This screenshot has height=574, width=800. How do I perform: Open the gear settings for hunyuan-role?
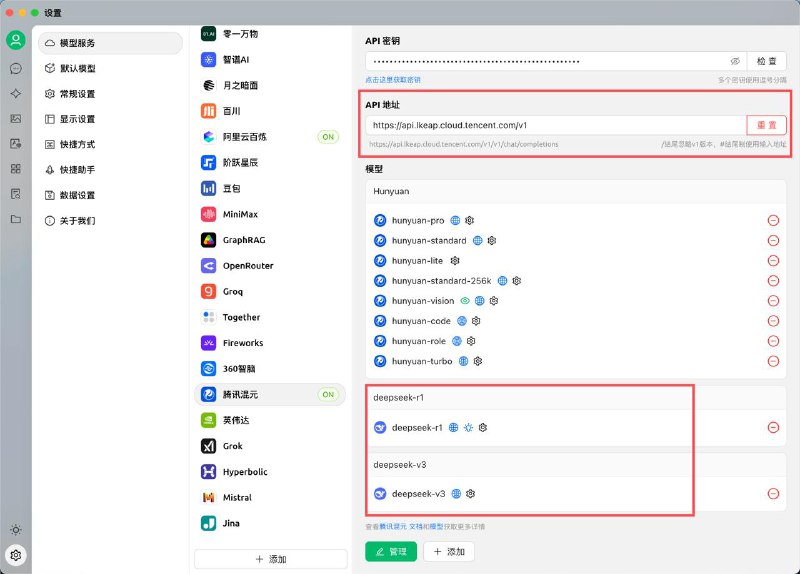point(471,341)
